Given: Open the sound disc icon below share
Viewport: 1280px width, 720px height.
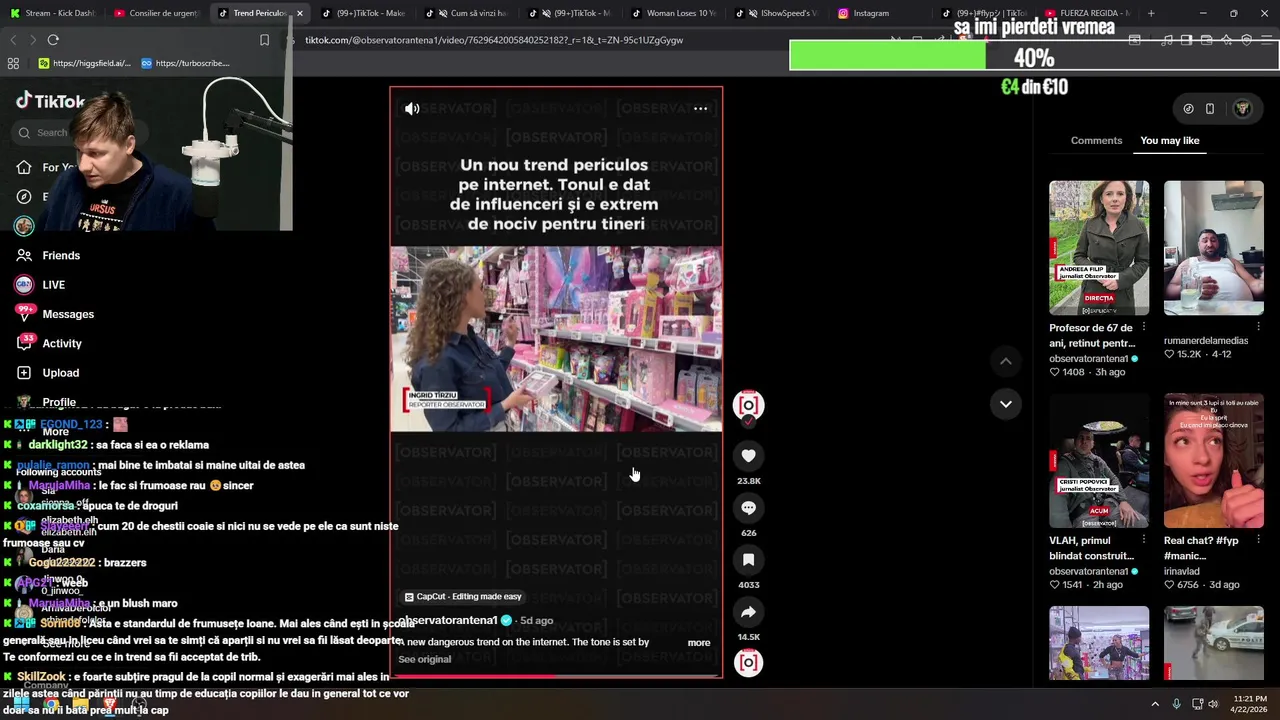Looking at the screenshot, I should (x=748, y=662).
